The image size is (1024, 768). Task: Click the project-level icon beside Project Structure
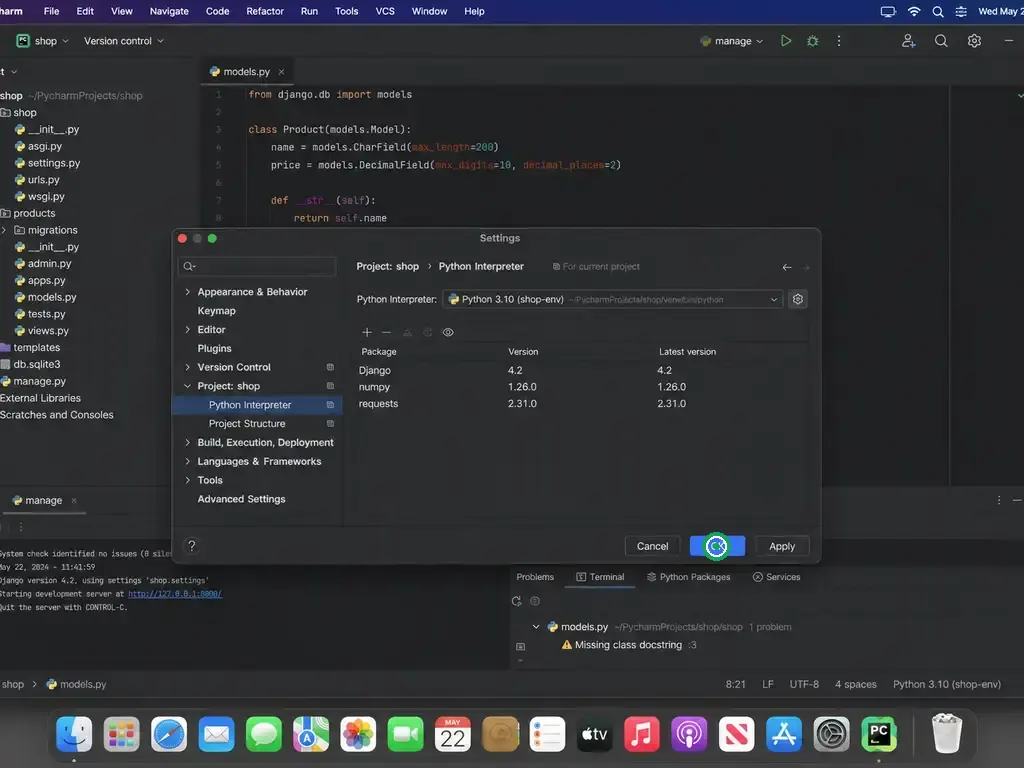[330, 423]
